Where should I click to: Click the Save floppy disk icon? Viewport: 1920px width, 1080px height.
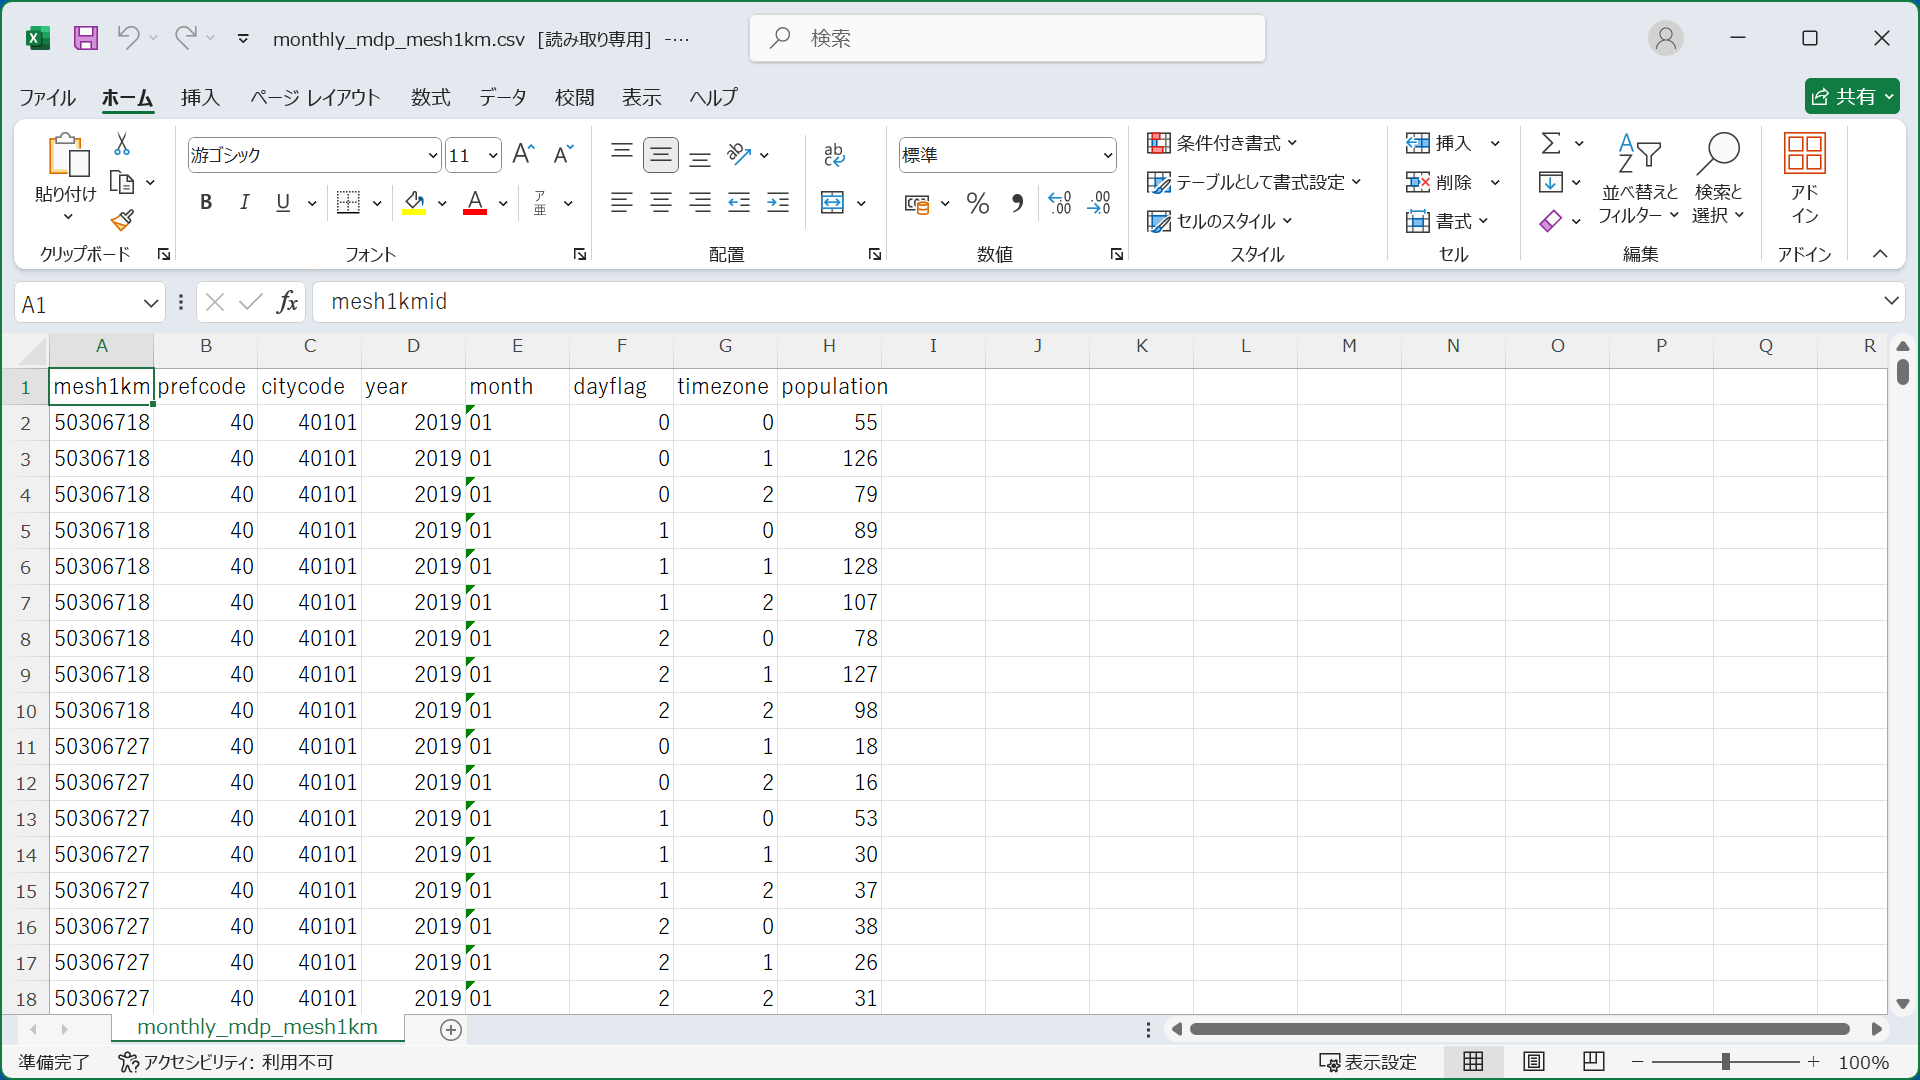click(86, 38)
